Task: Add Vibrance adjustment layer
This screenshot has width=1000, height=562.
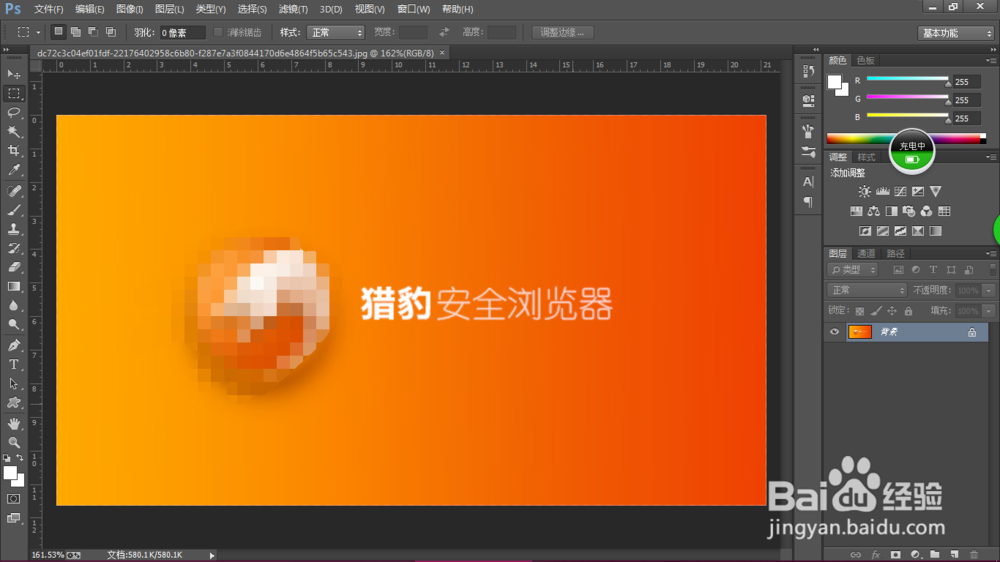Action: tap(936, 191)
